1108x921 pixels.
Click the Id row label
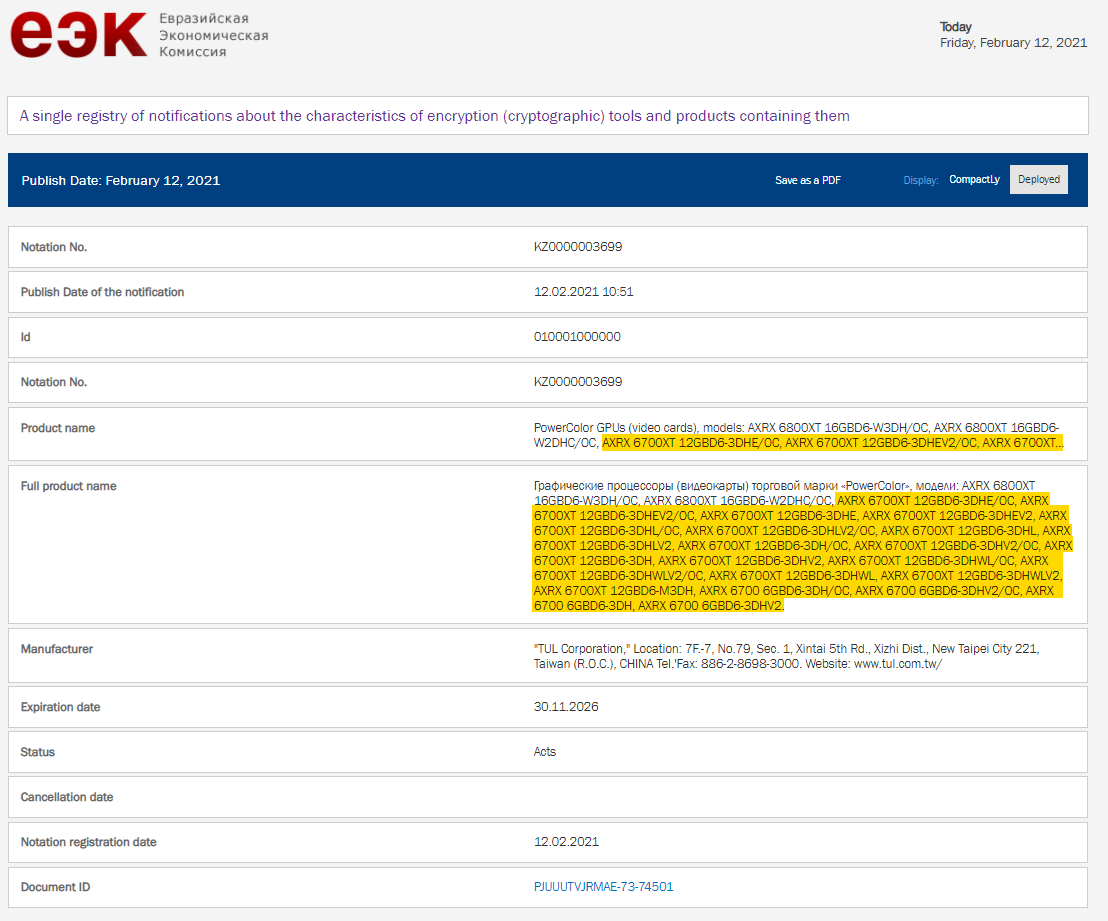25,336
